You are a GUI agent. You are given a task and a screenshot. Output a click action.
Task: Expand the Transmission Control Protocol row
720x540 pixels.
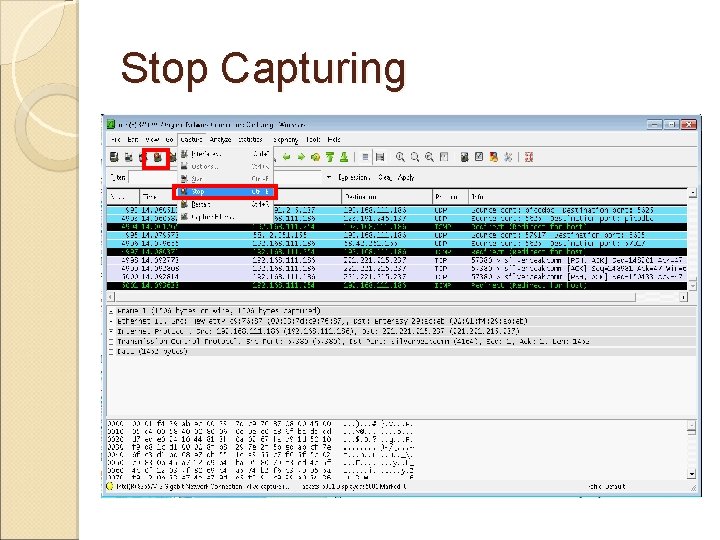point(111,341)
